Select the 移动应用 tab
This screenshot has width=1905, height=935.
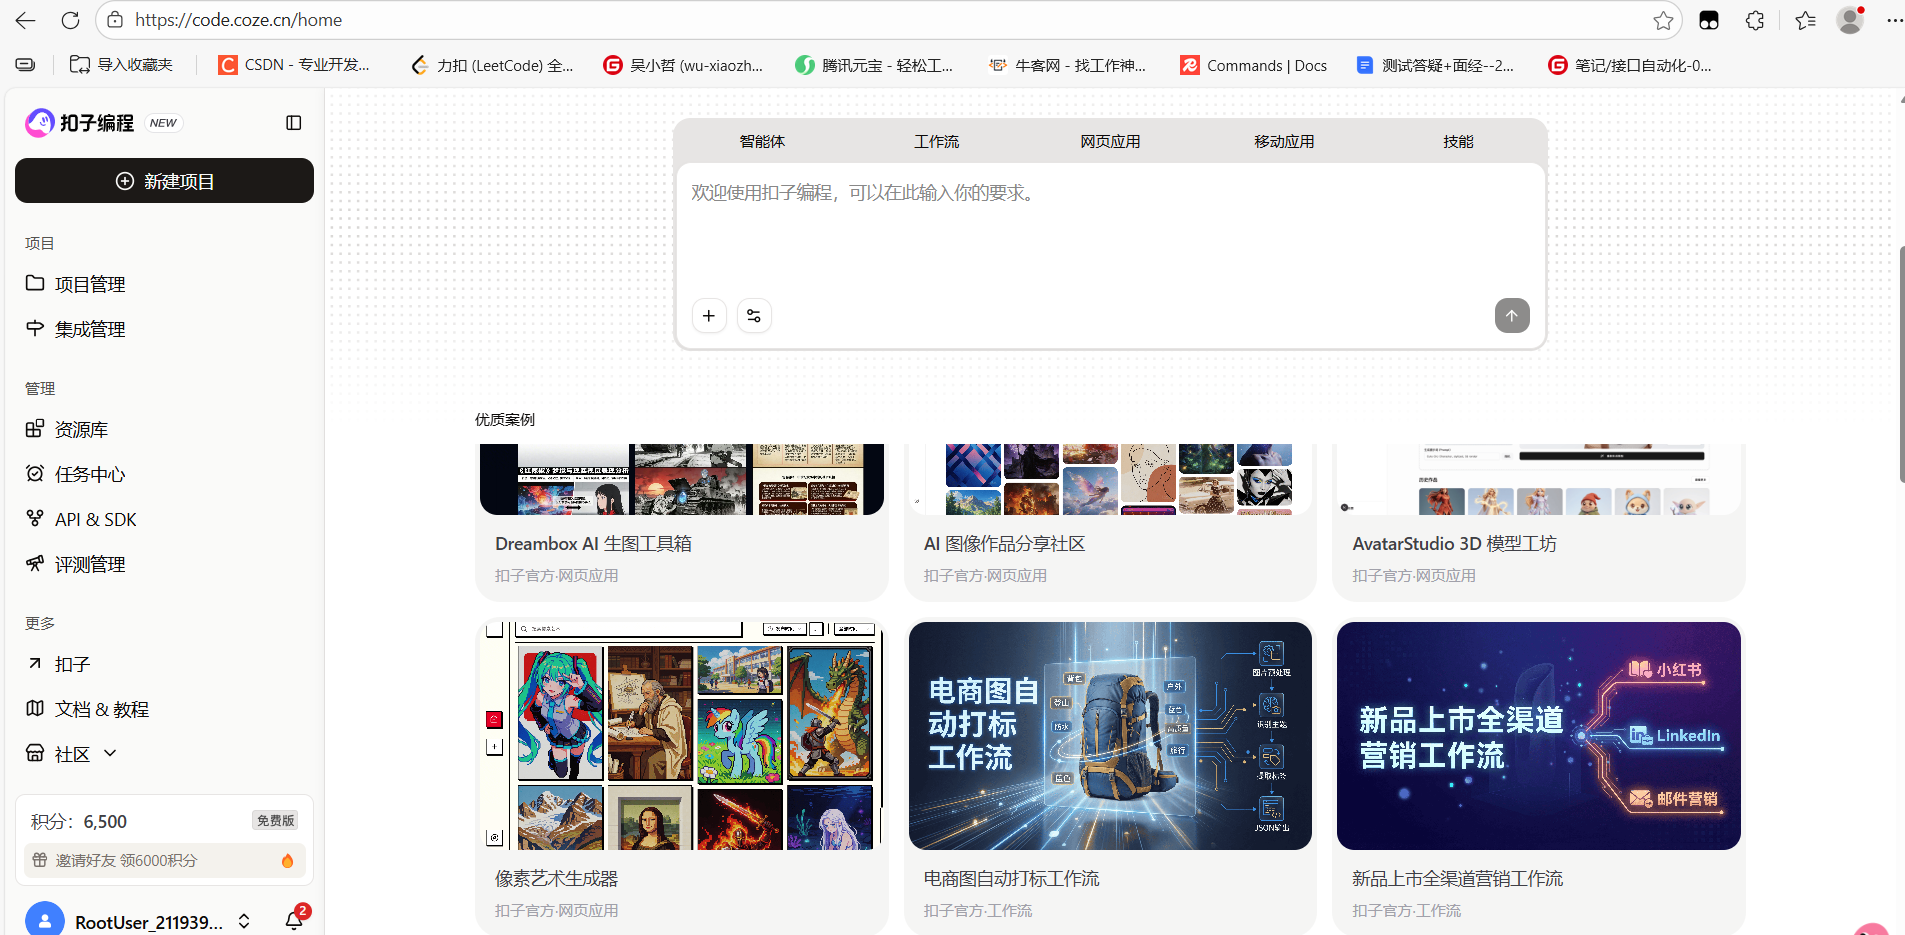click(x=1284, y=142)
